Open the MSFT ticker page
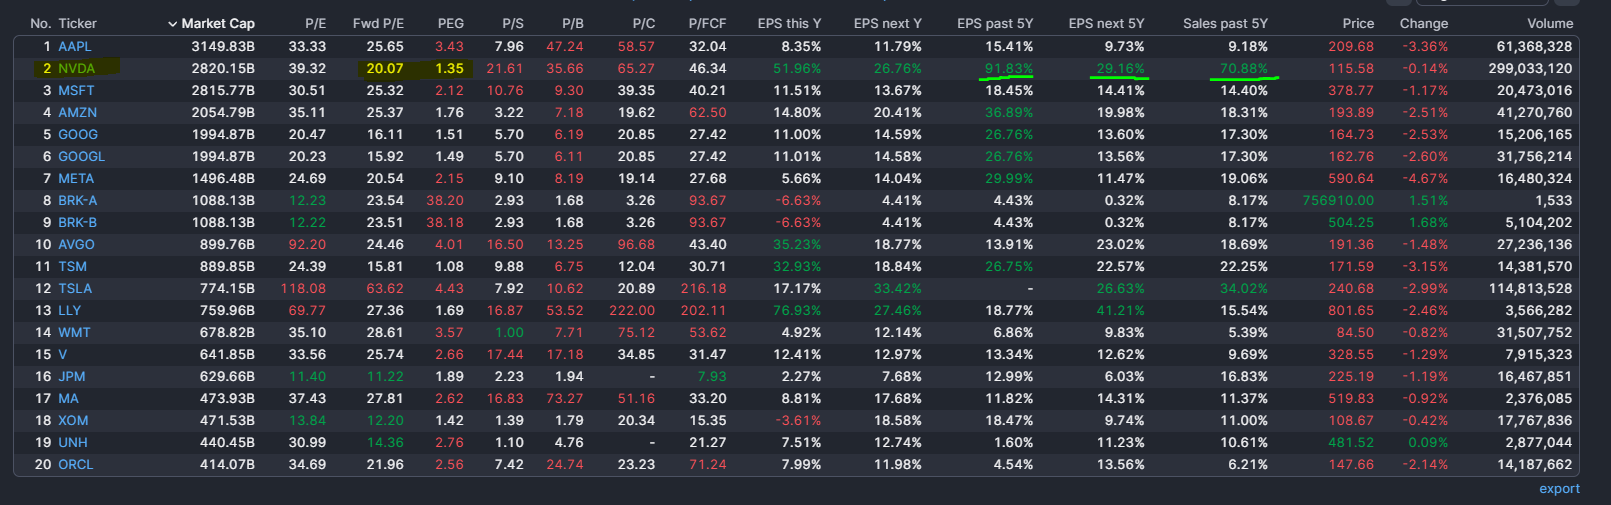 76,90
